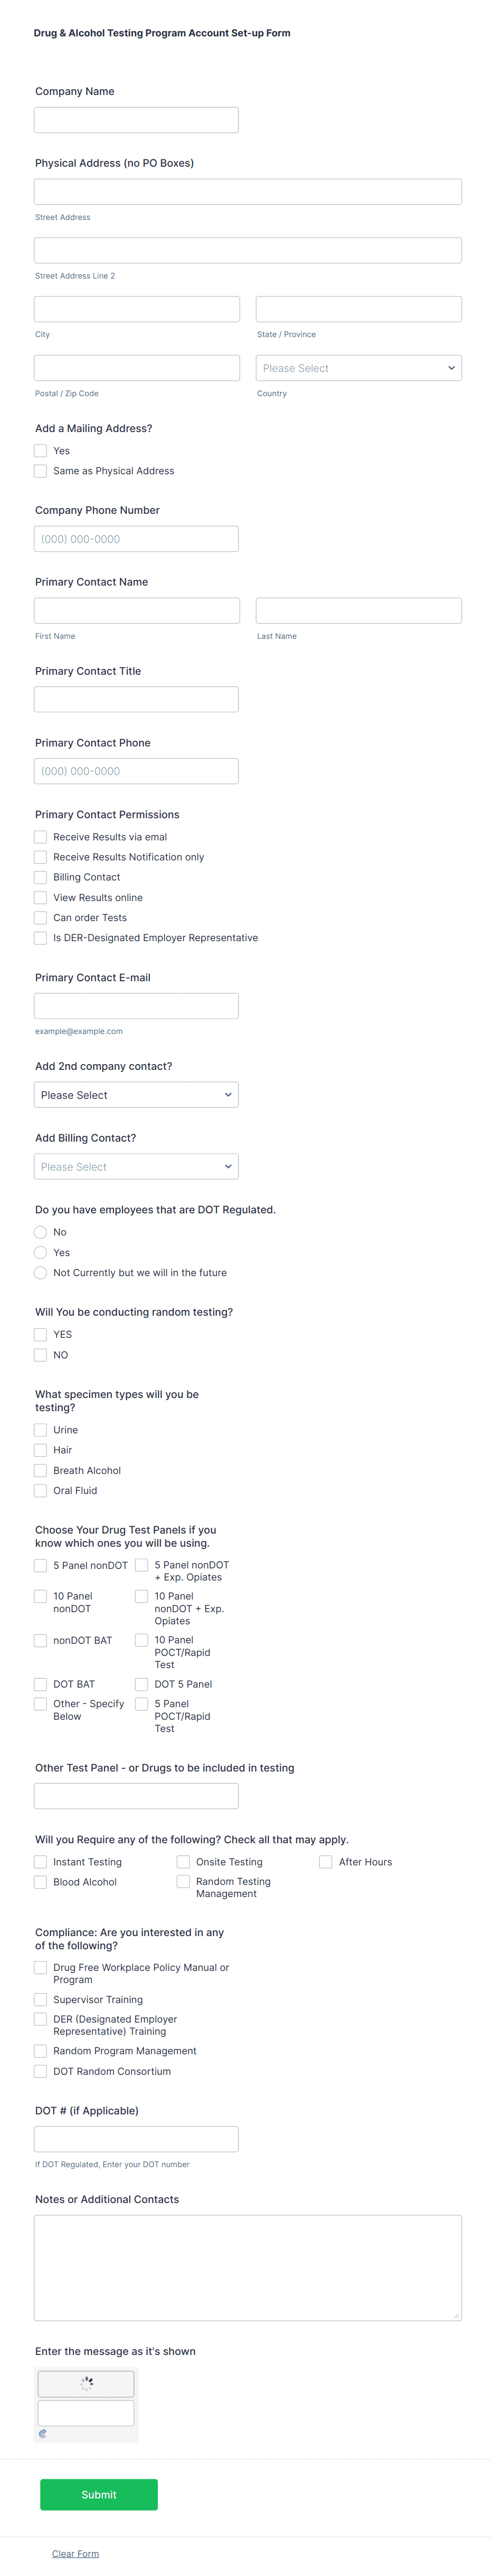The width and height of the screenshot is (491, 2576).
Task: Enable the Billing Contact permission checkbox
Action: tap(41, 877)
